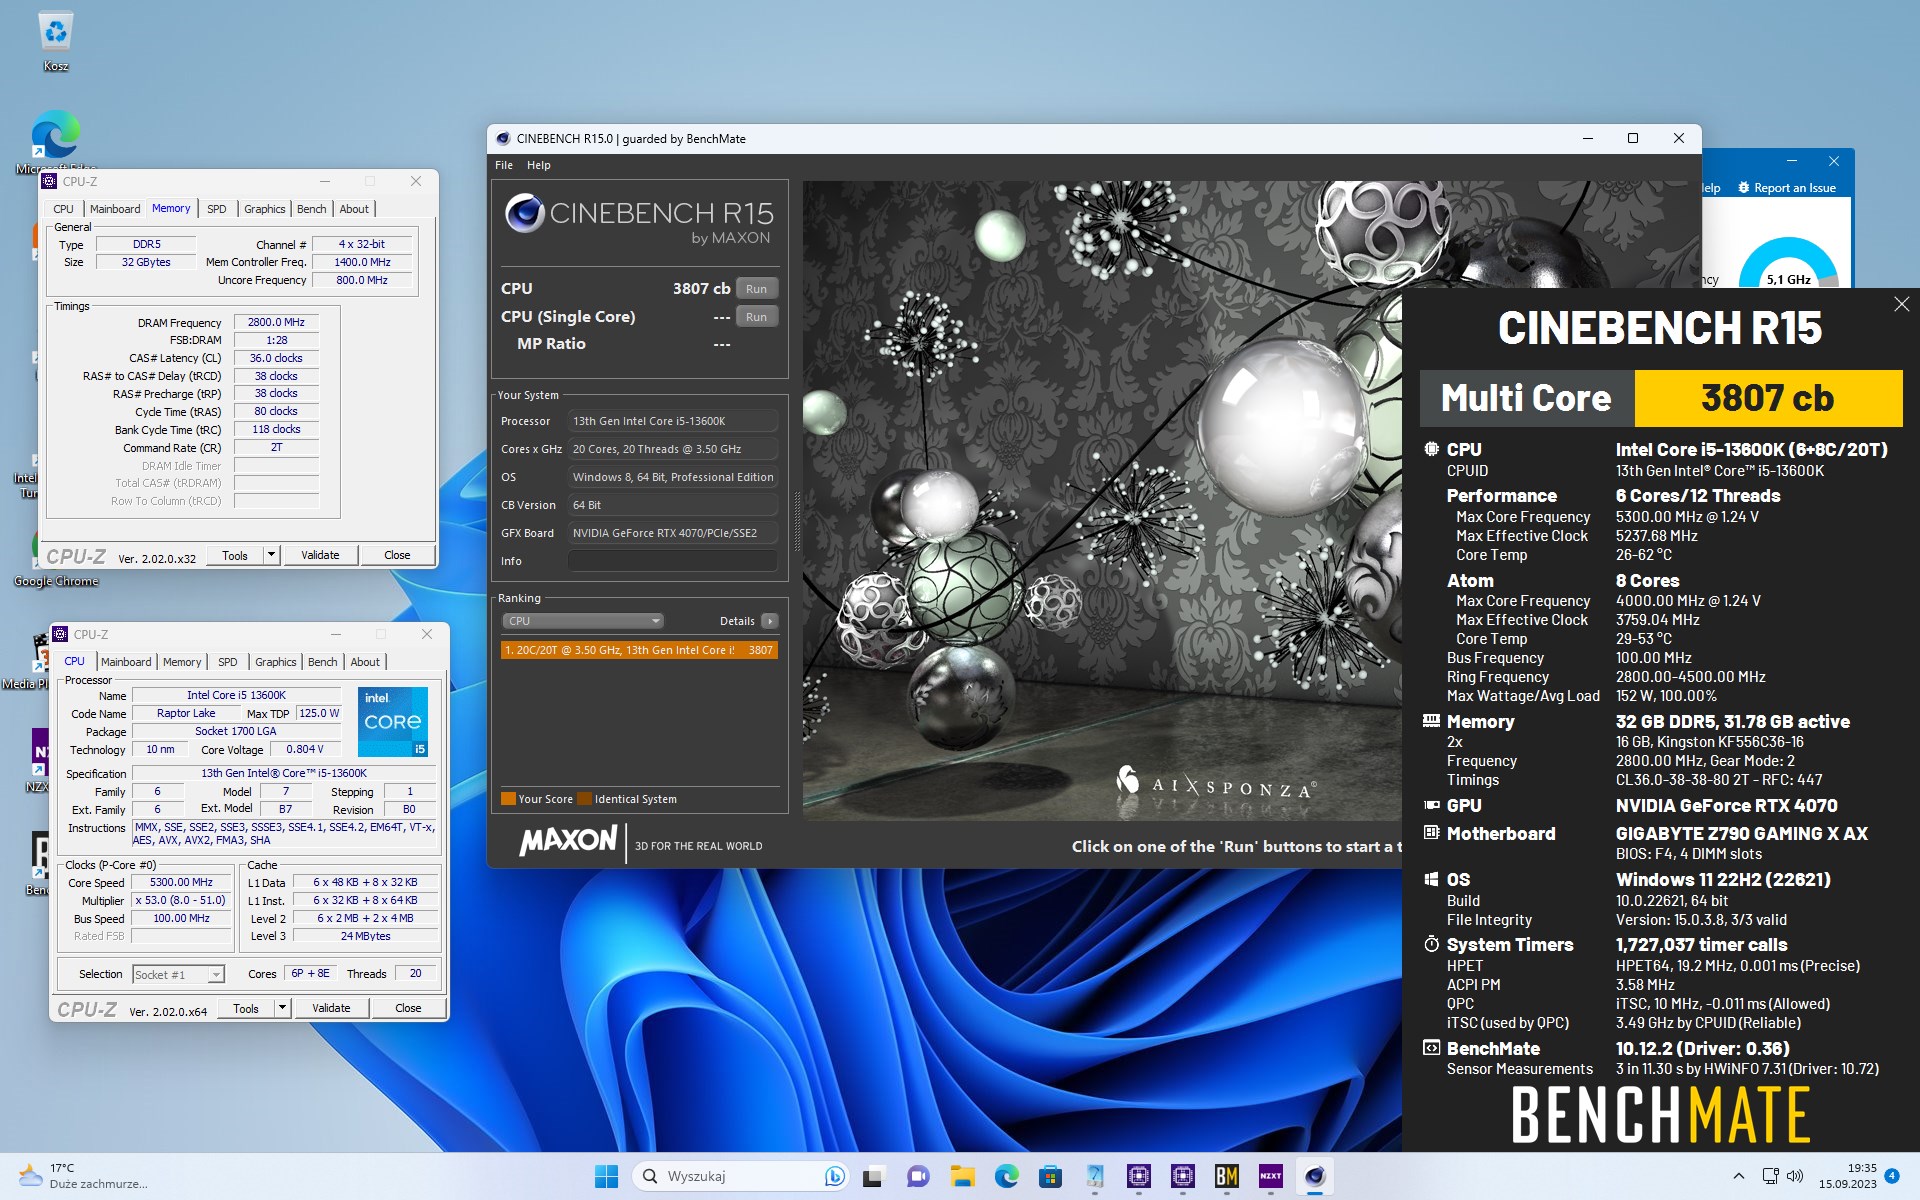
Task: Open the CPU ranking dropdown in Cinebench
Action: pyautogui.click(x=582, y=621)
